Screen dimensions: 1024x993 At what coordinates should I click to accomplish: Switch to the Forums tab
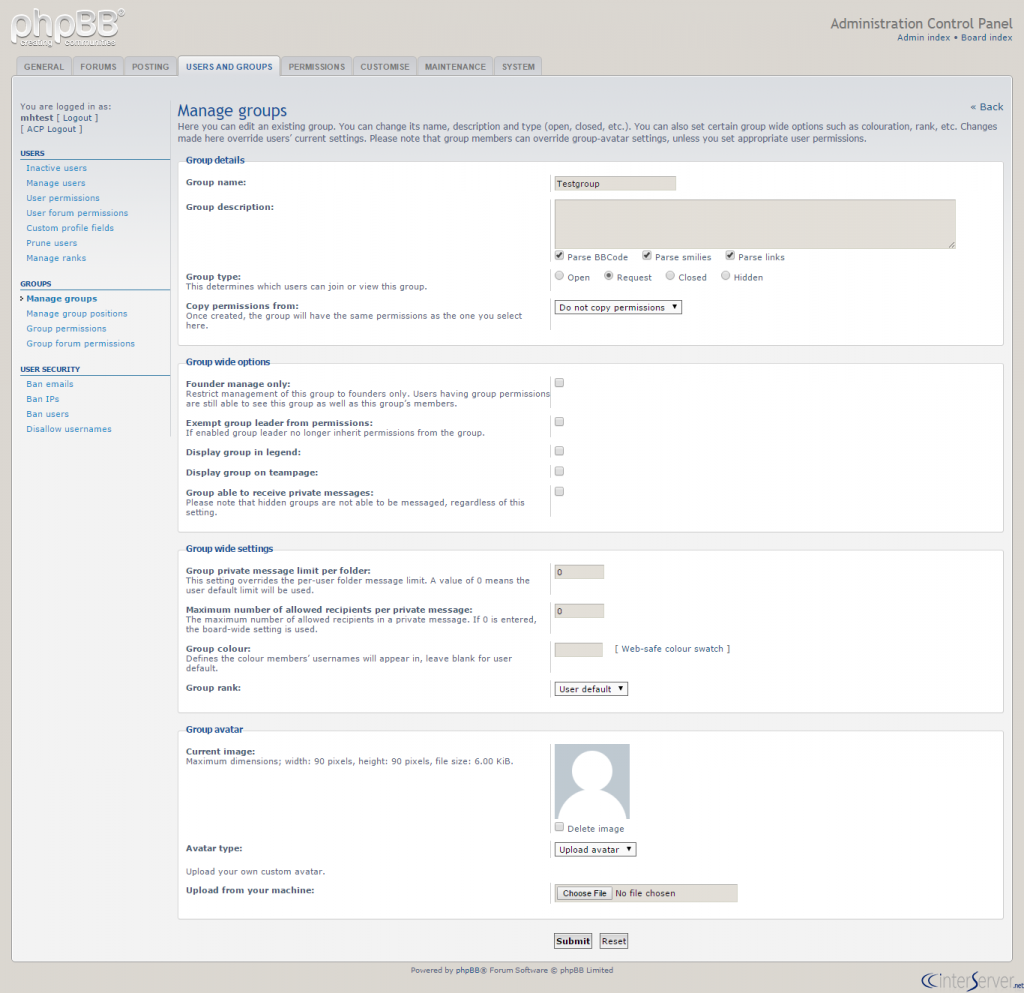tap(98, 67)
